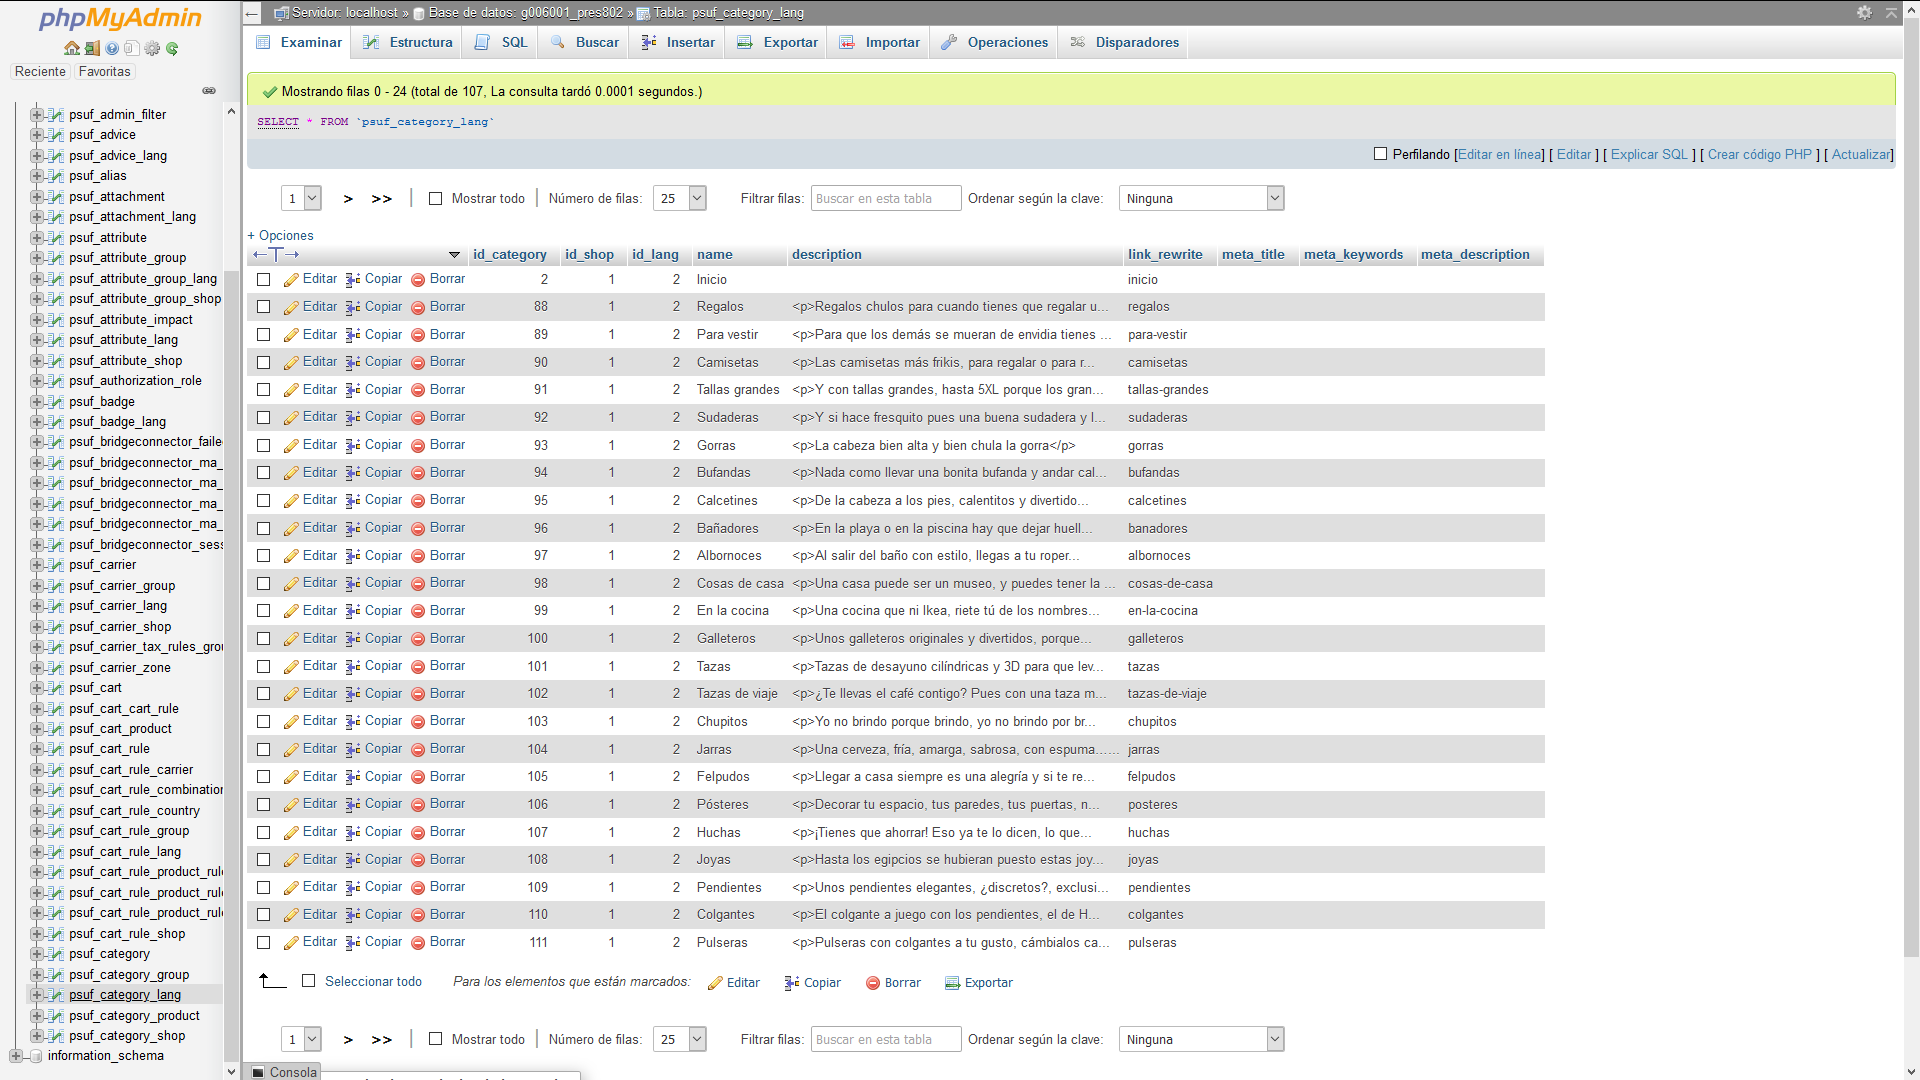This screenshot has height=1080, width=1920.
Task: Open sidebar settings gear icon
Action: pos(152,48)
